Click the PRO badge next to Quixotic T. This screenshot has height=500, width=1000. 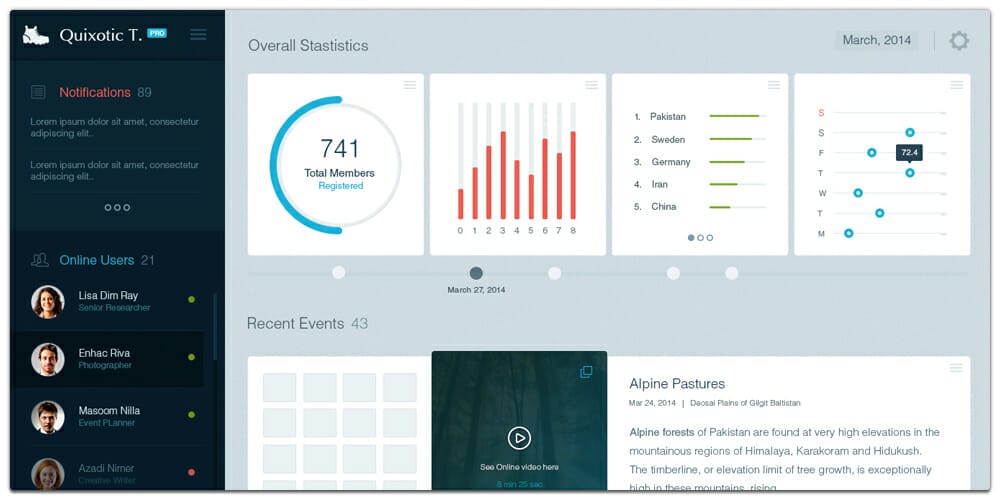pyautogui.click(x=157, y=33)
